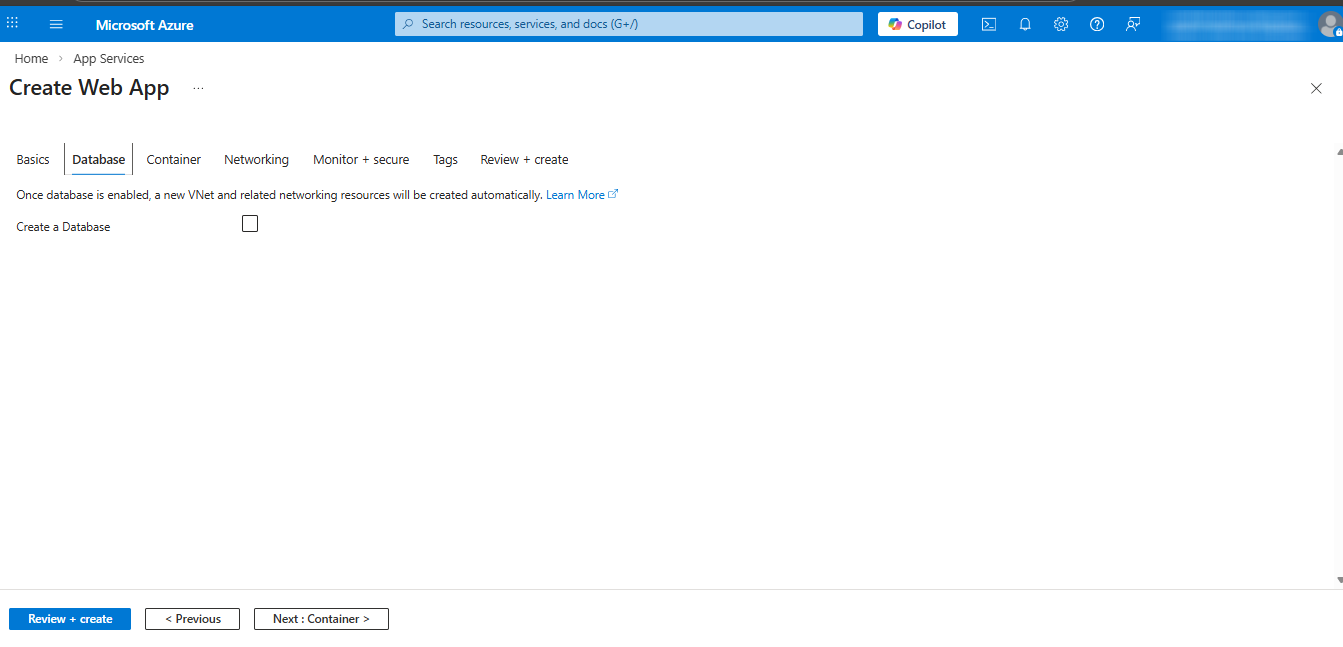
Task: Close the Create Web App blade
Action: pos(1316,88)
